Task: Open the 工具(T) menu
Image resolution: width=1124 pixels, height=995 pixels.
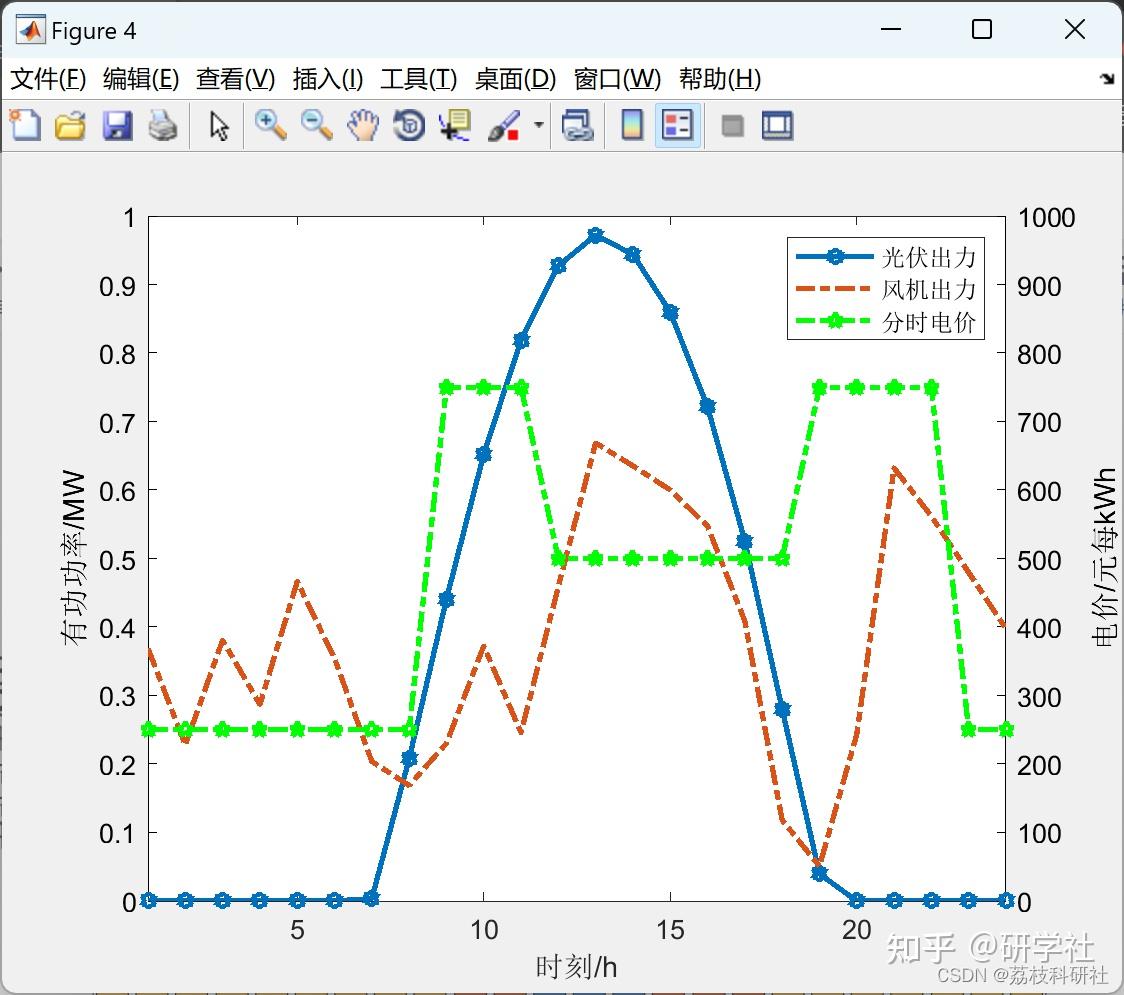Action: [x=419, y=78]
